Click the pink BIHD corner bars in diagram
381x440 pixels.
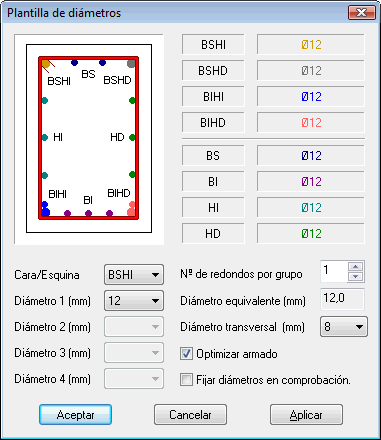(x=131, y=209)
